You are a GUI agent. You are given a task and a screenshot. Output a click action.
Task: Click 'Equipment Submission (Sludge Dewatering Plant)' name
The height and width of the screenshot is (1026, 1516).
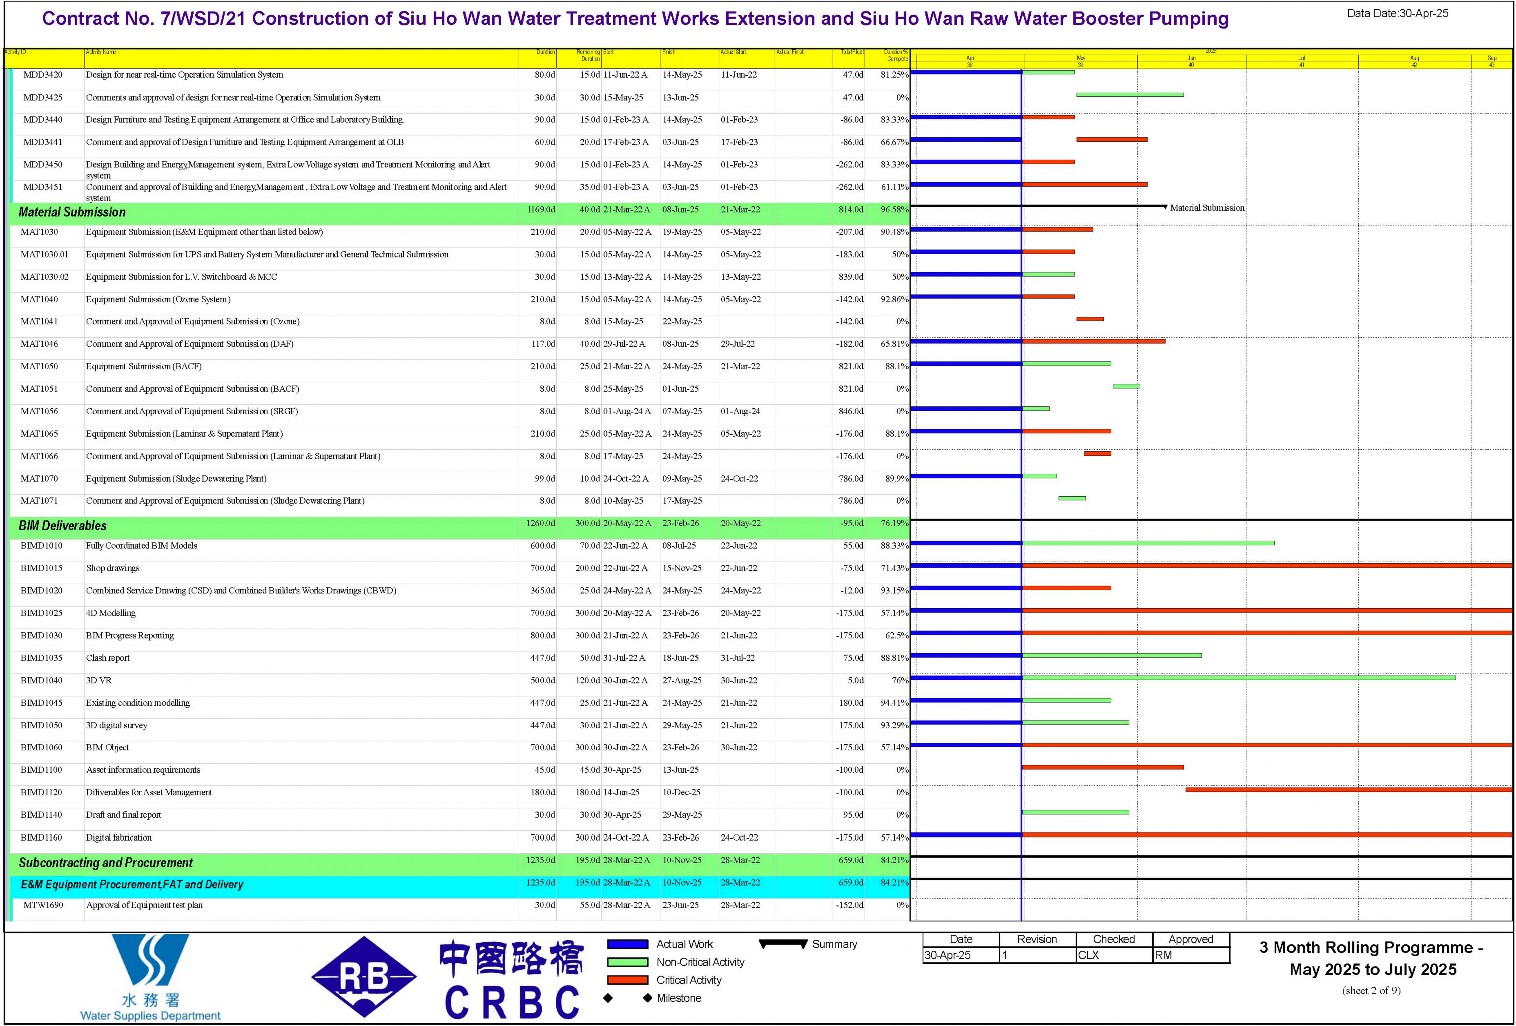[x=176, y=479]
